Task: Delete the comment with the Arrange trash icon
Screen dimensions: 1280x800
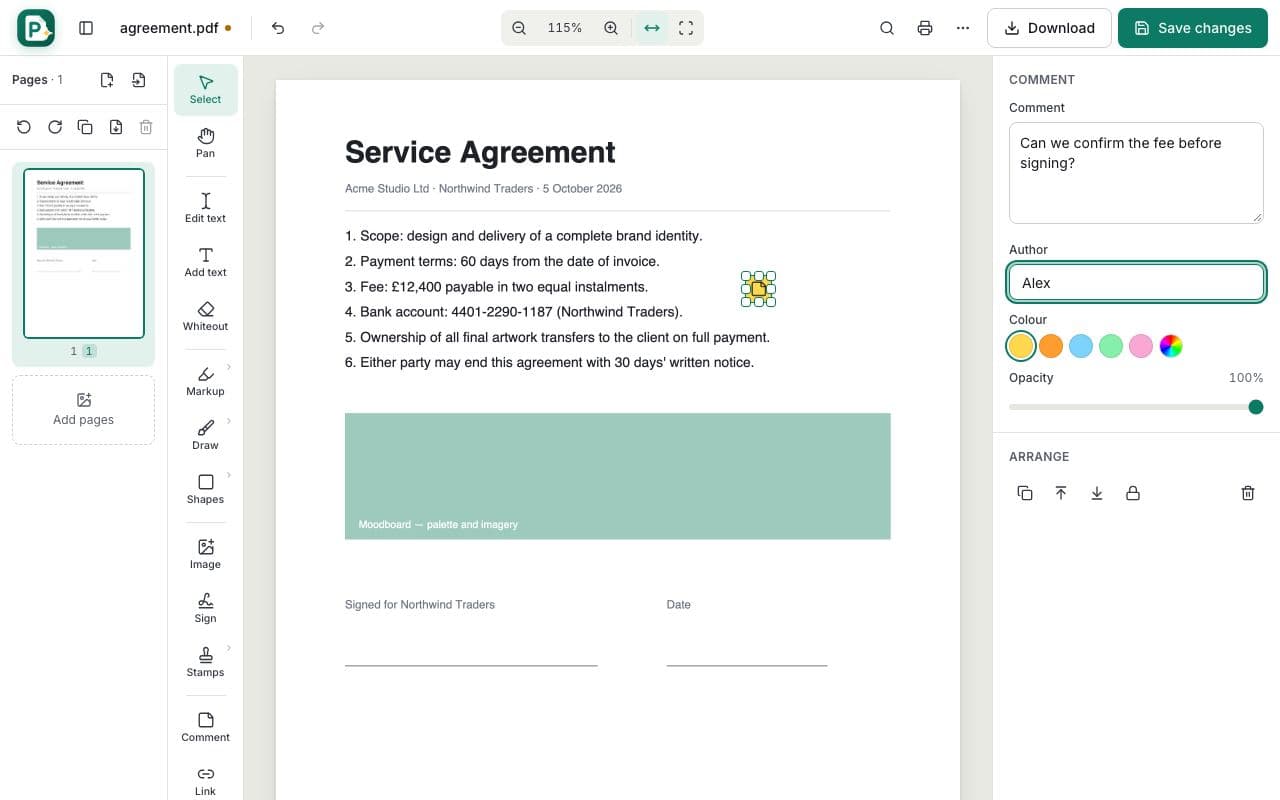Action: 1248,493
